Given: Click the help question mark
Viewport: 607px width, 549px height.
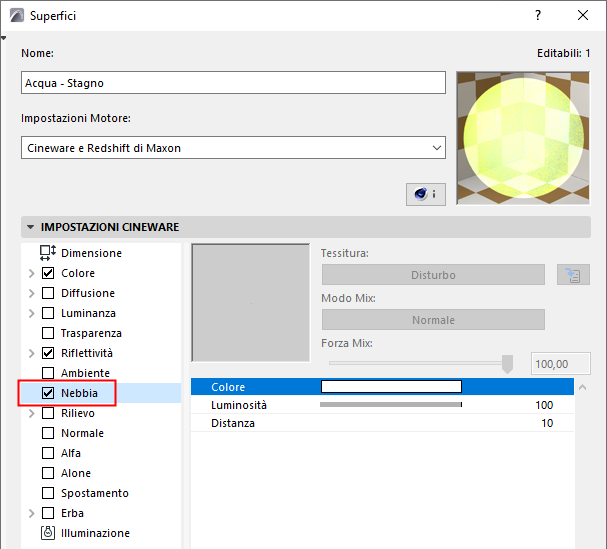Looking at the screenshot, I should point(538,15).
